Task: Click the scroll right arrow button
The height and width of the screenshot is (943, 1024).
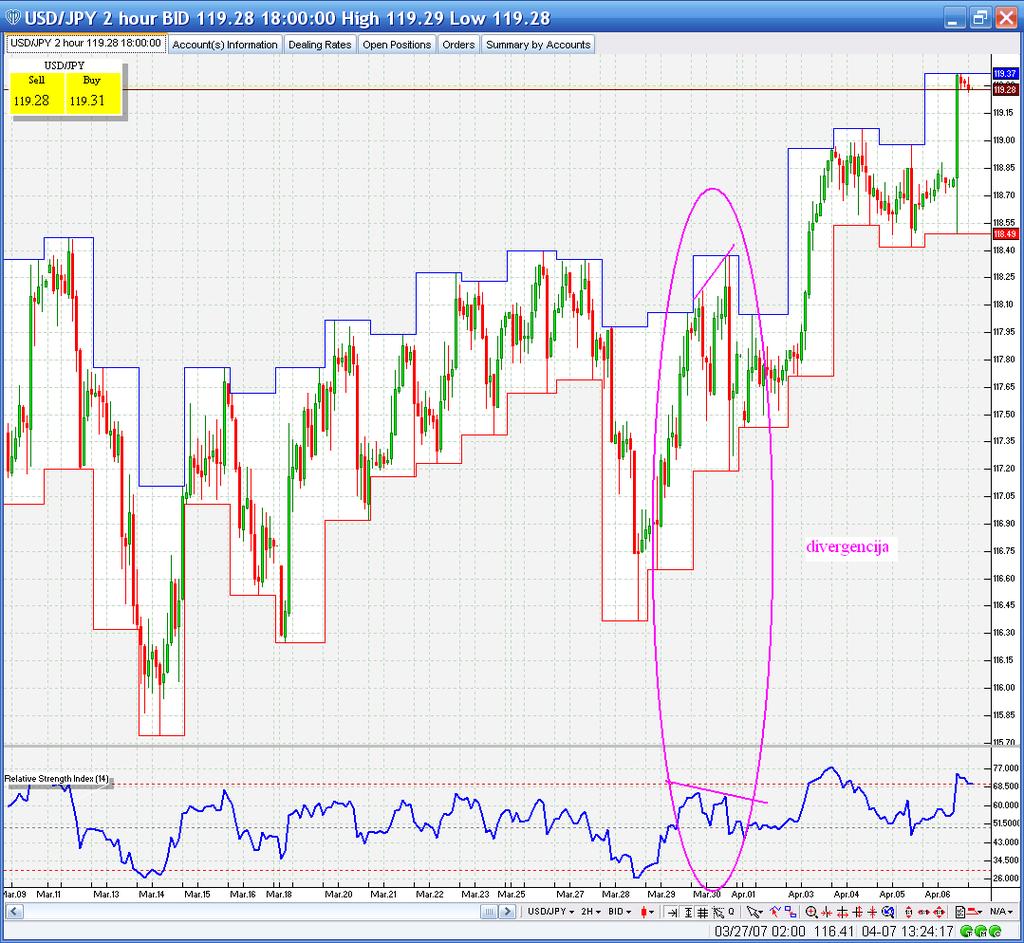Action: (507, 912)
